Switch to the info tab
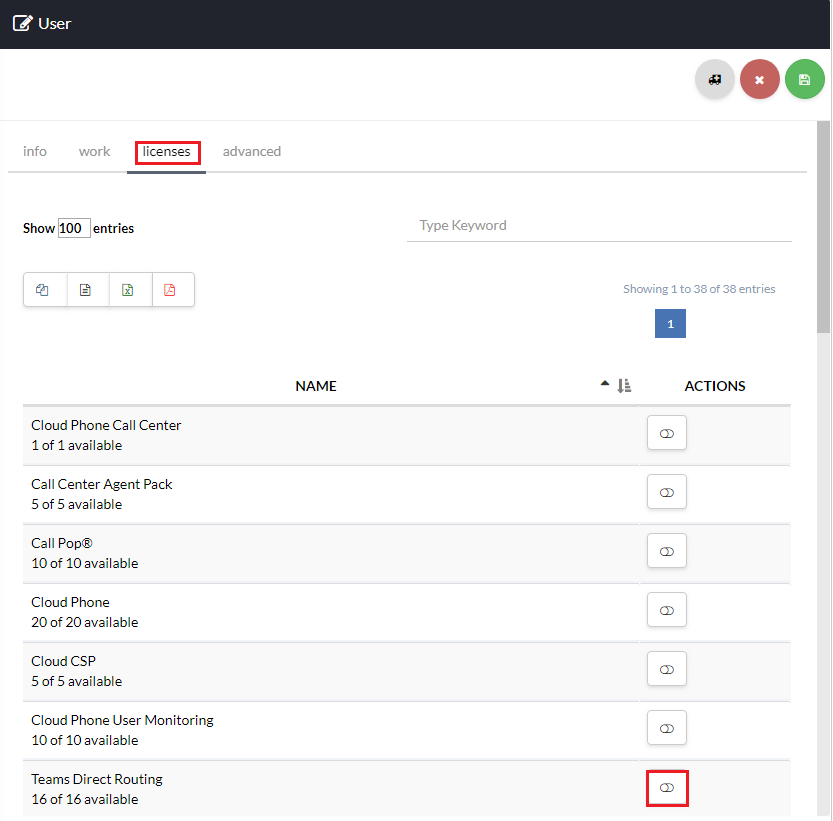 click(35, 152)
